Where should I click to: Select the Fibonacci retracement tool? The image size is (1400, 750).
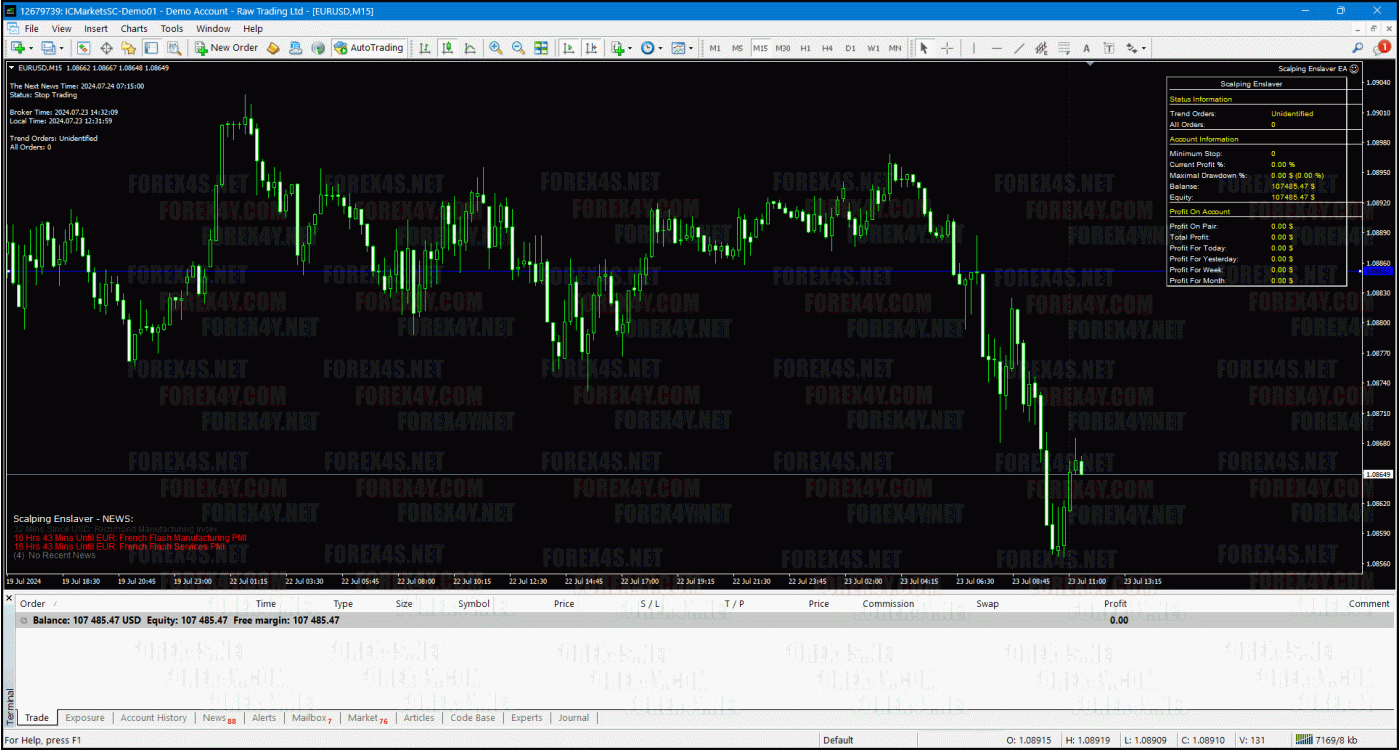(1064, 48)
